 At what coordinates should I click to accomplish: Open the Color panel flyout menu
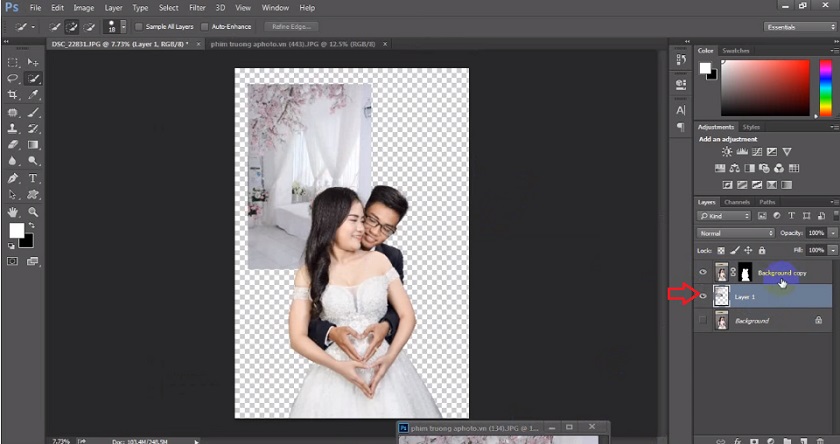coord(834,51)
